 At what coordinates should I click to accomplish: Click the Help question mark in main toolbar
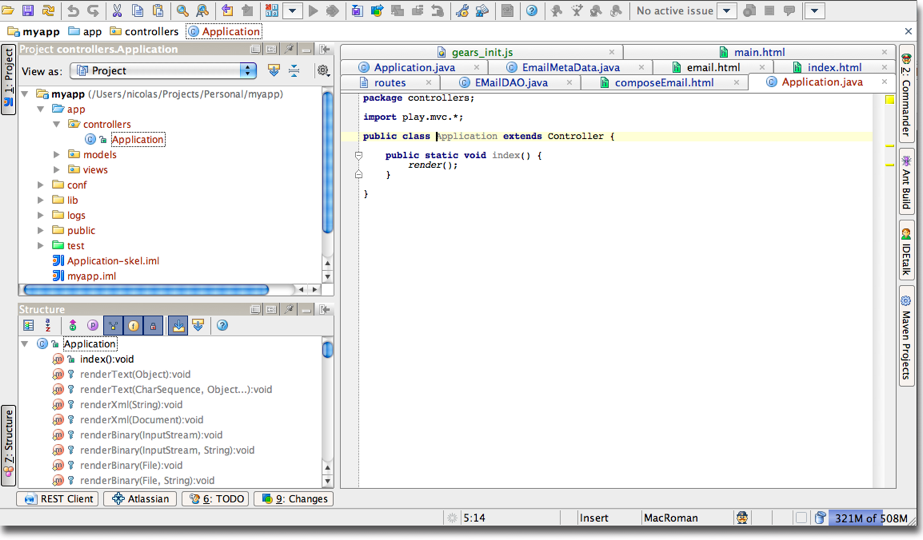click(x=532, y=11)
